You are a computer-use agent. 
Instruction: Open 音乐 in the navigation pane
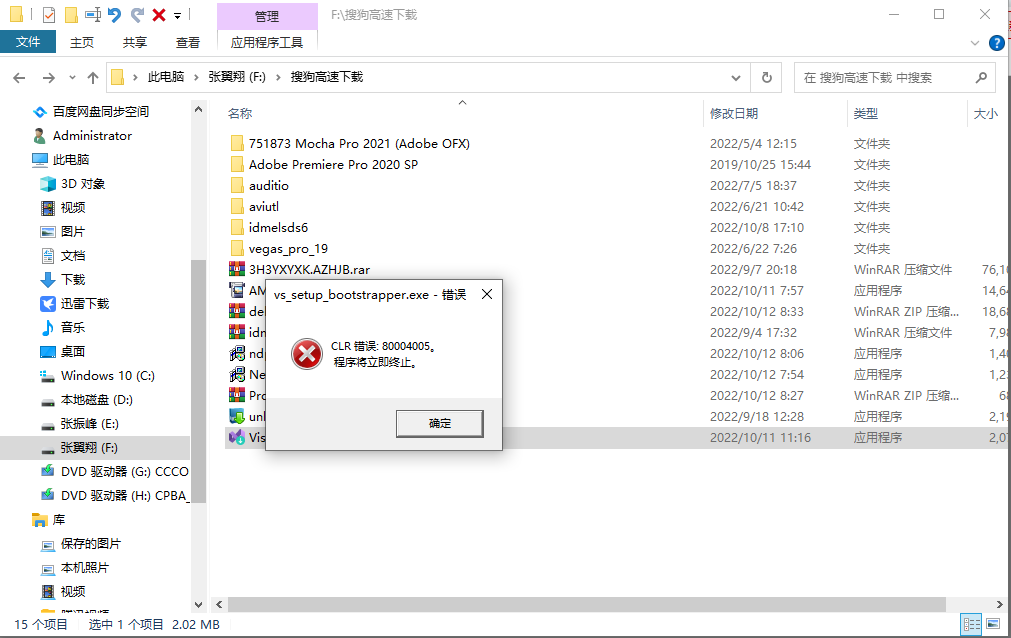point(73,327)
